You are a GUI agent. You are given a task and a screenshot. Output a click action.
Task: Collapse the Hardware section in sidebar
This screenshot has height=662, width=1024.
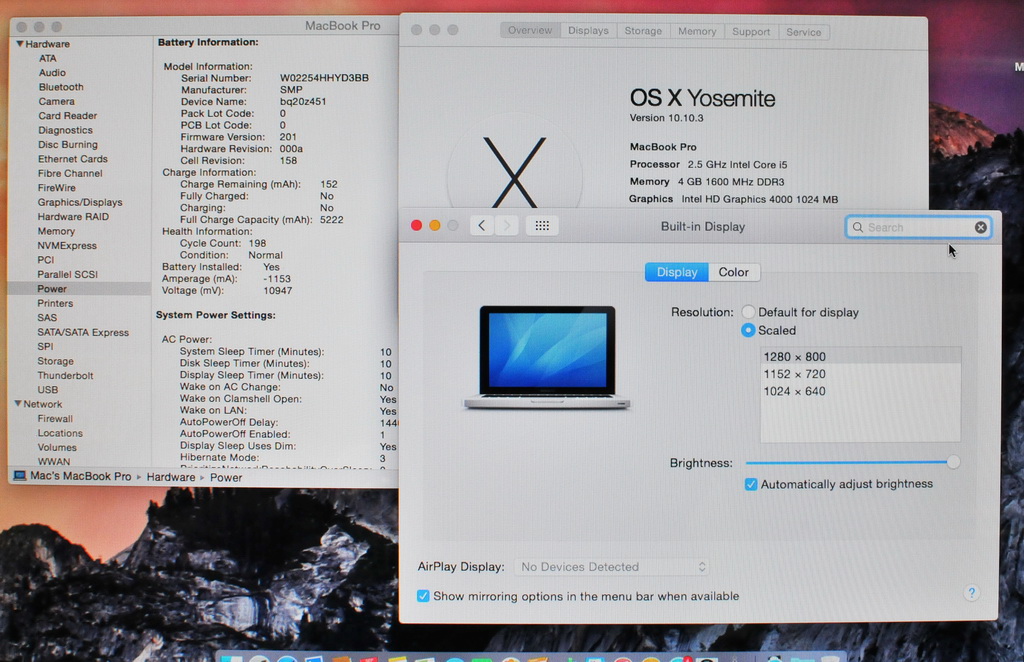[x=20, y=44]
